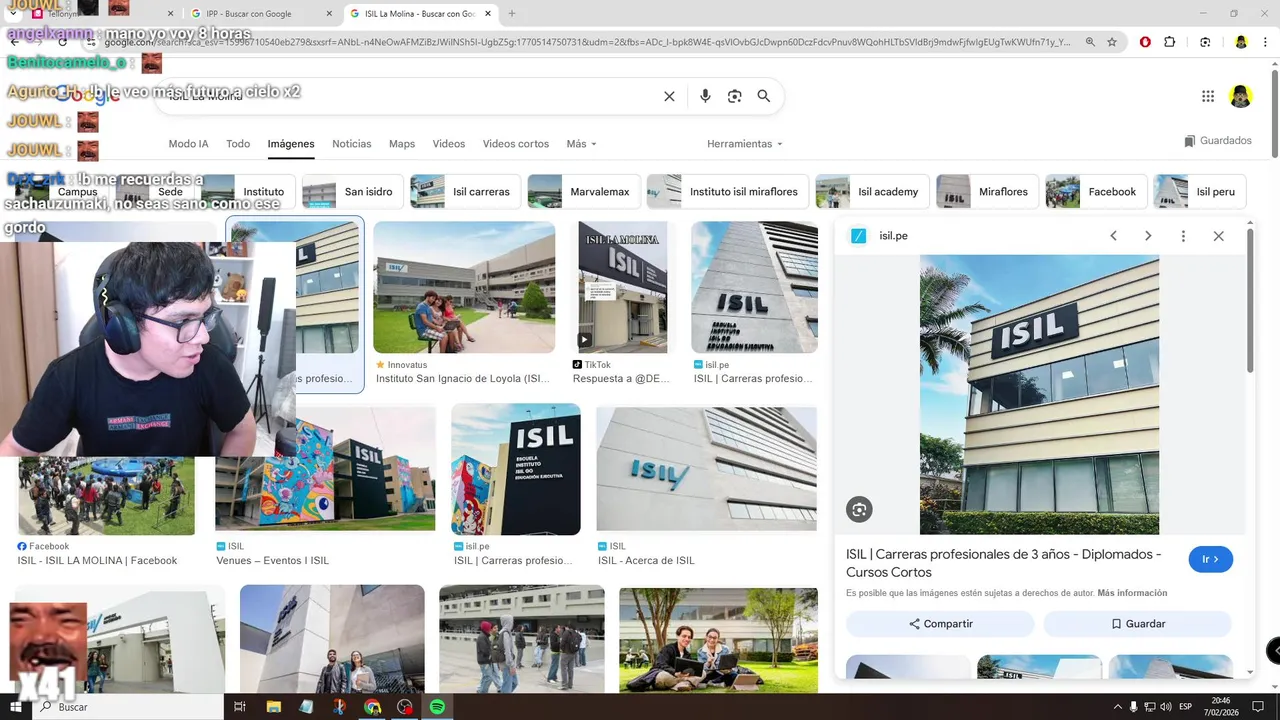Screen dimensions: 1280x720
Task: Open Spotify from the taskbar
Action: [437, 707]
